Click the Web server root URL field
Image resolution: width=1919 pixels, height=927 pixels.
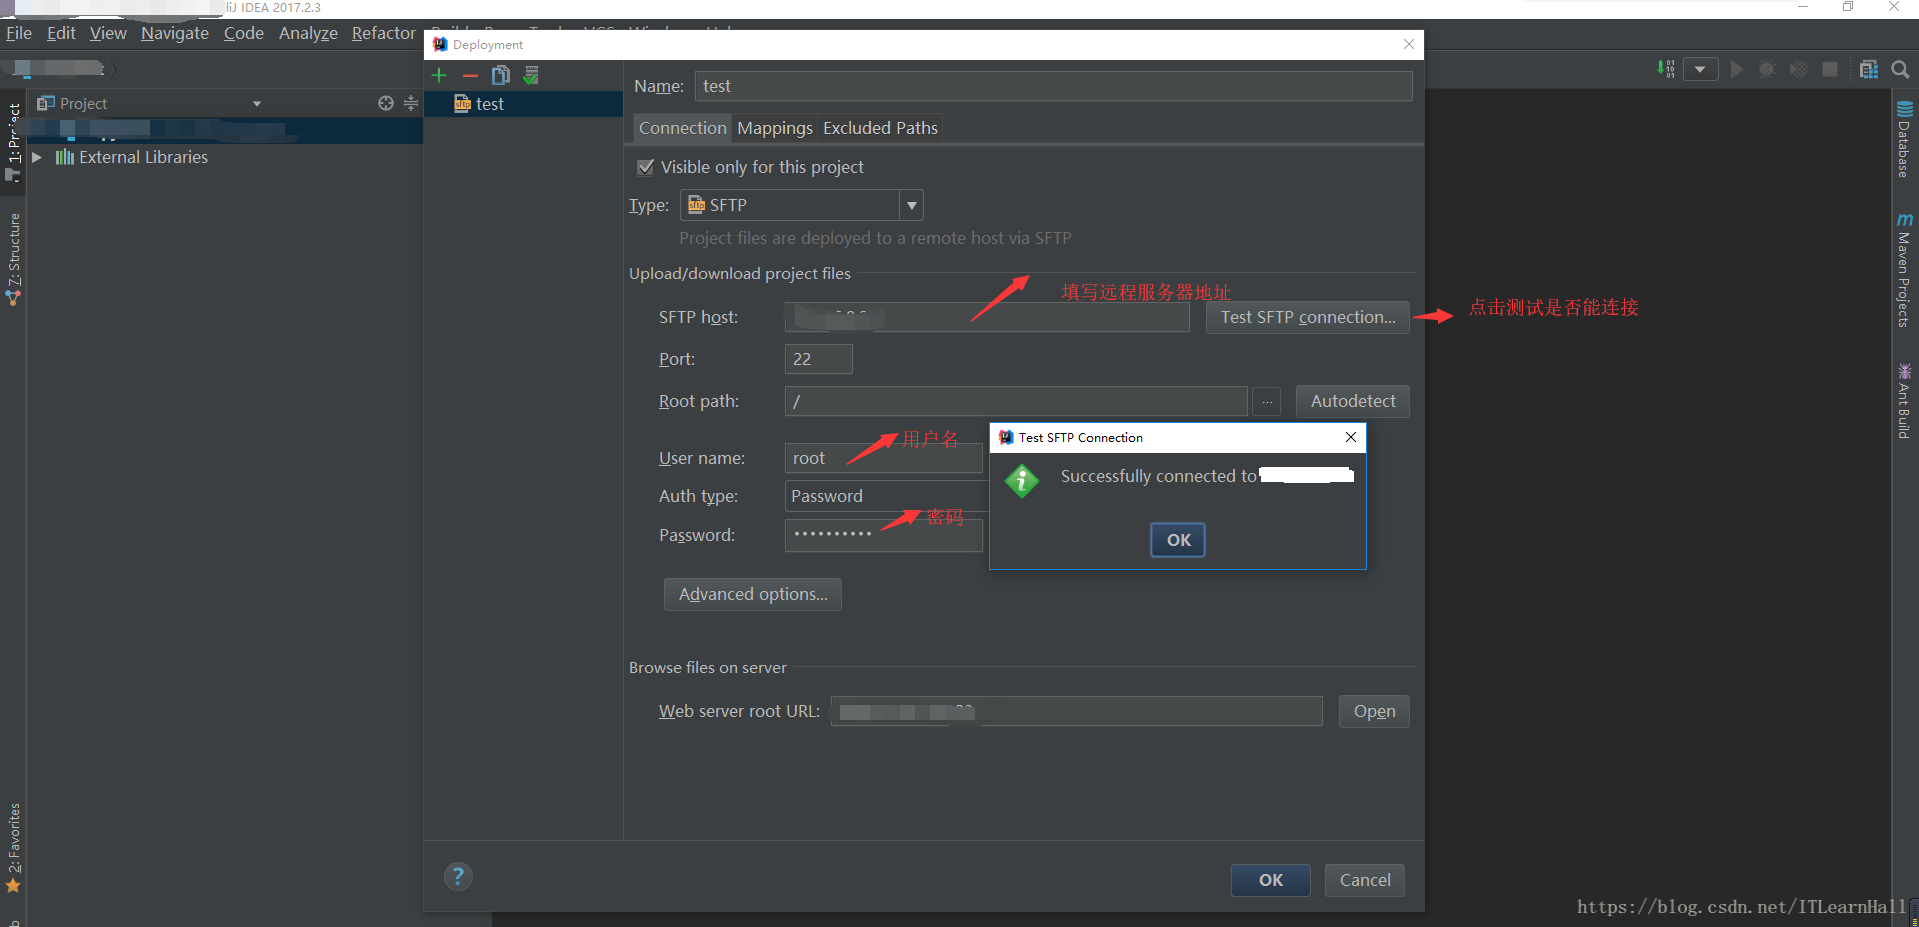pyautogui.click(x=1076, y=711)
